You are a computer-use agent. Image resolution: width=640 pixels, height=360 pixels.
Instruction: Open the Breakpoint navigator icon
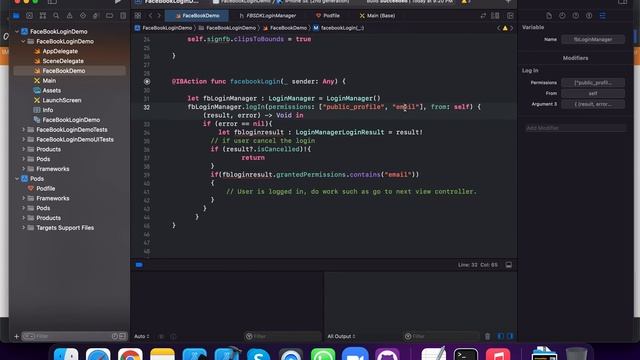[109, 16]
